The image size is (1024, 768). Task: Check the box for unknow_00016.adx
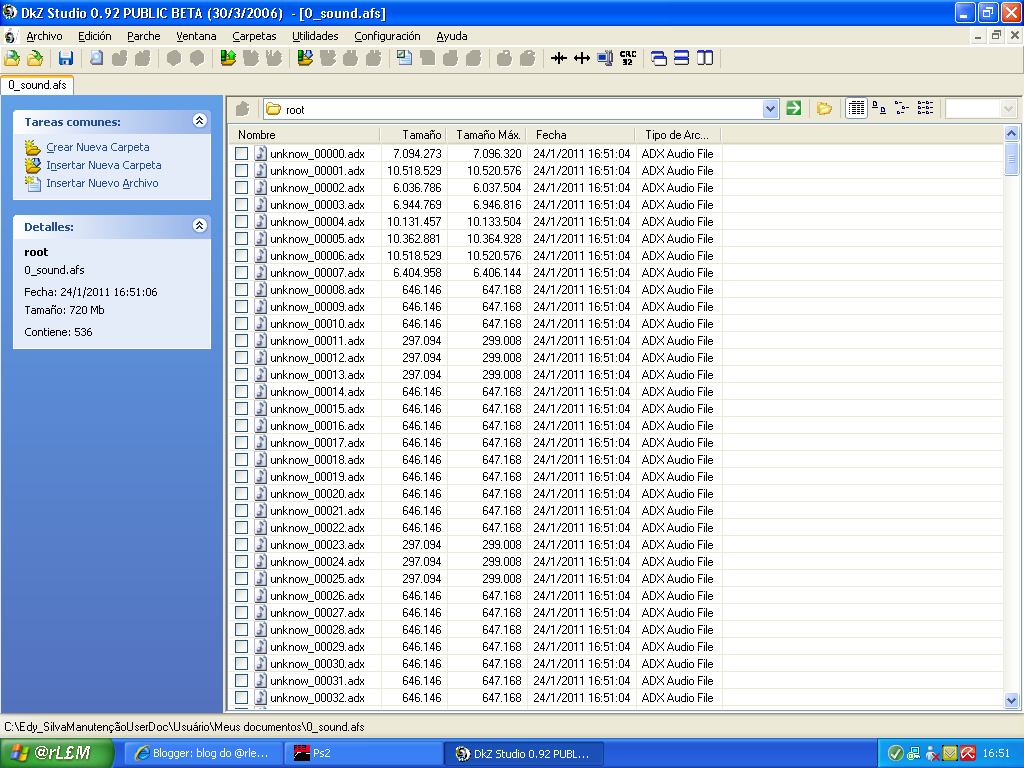point(242,425)
